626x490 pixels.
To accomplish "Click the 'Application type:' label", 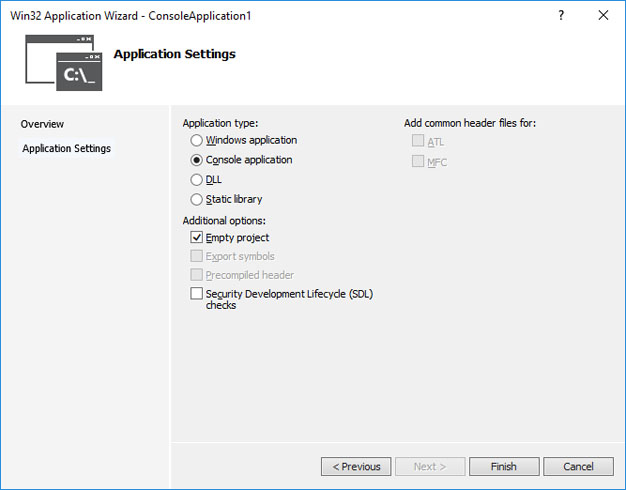I will pyautogui.click(x=220, y=123).
